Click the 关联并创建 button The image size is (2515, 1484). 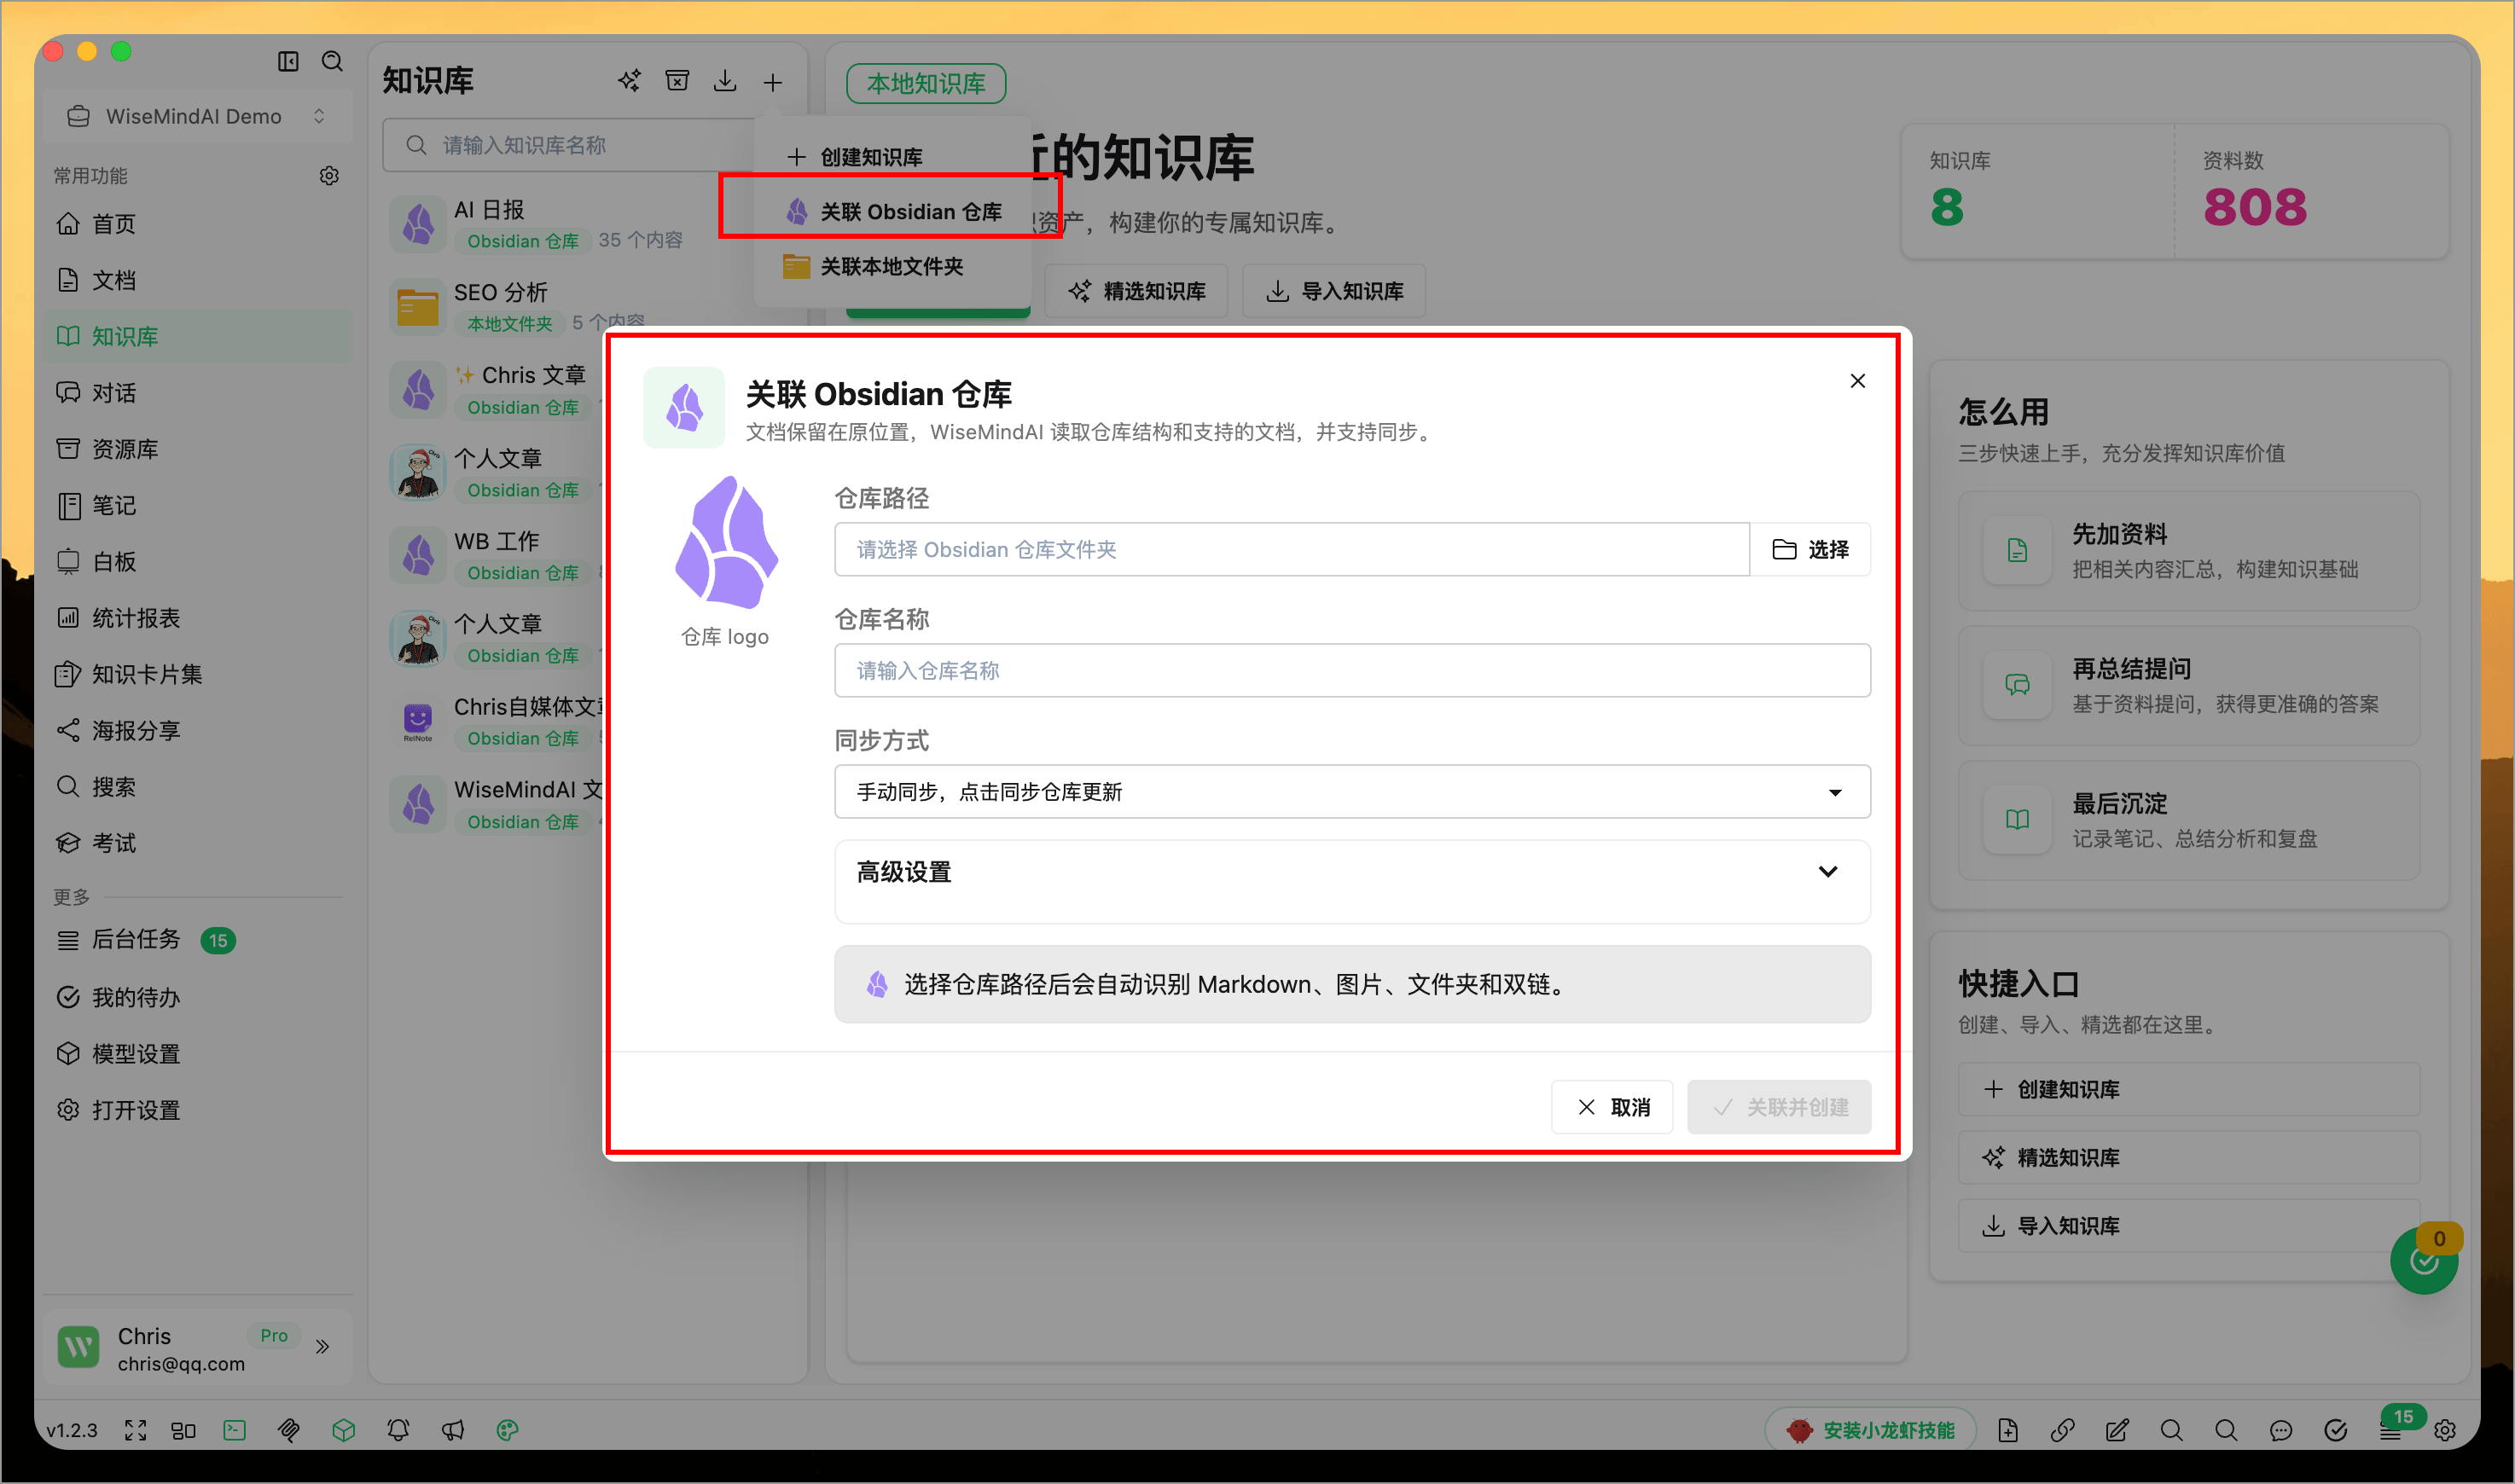click(1779, 1107)
